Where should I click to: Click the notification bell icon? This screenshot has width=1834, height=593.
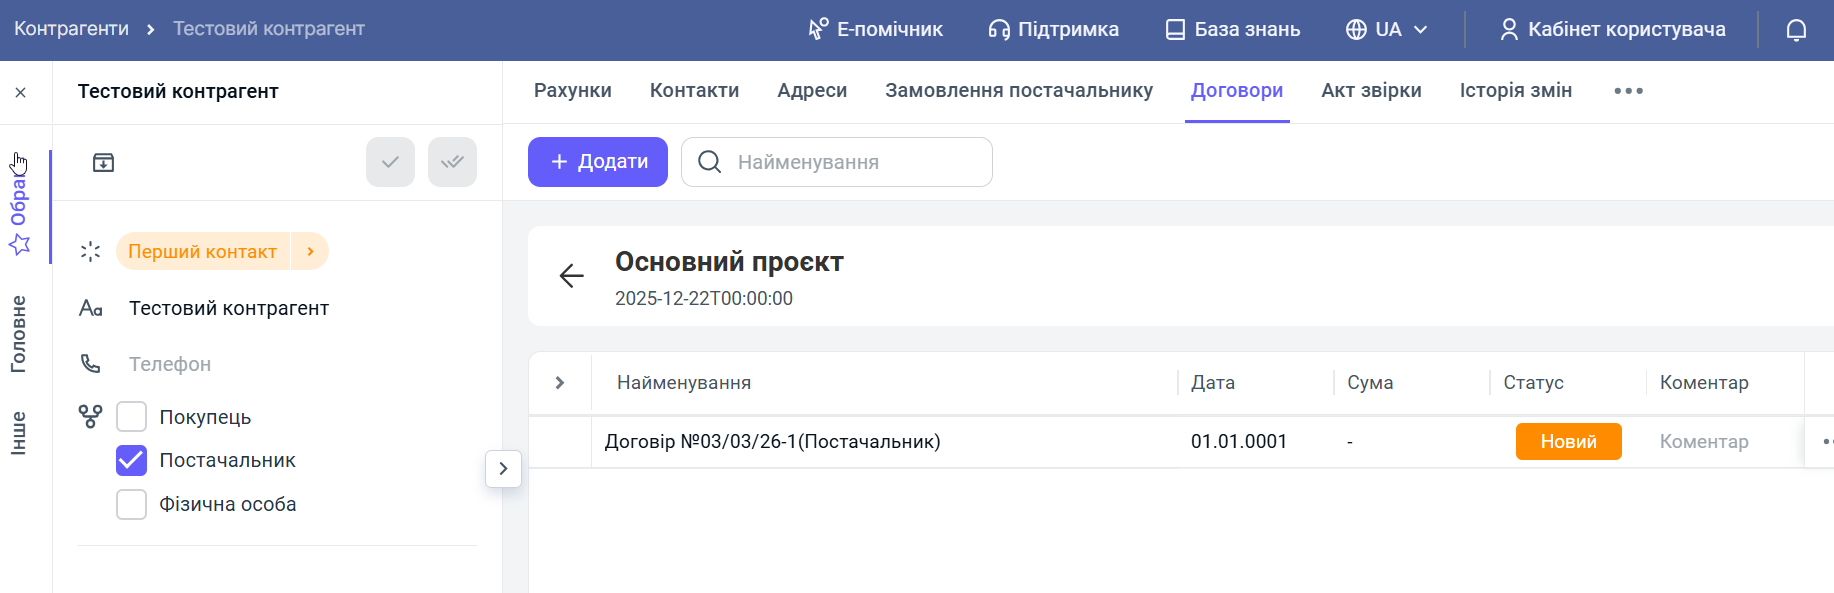point(1796,30)
